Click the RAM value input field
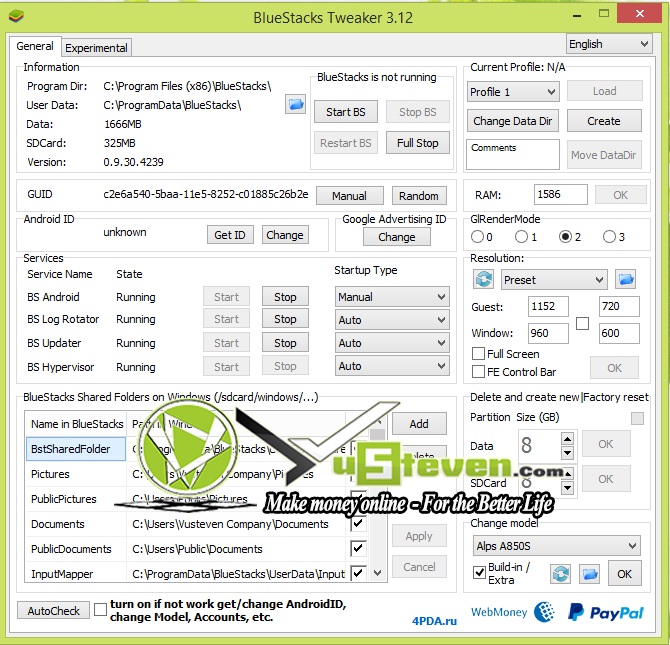This screenshot has height=645, width=670. point(561,194)
